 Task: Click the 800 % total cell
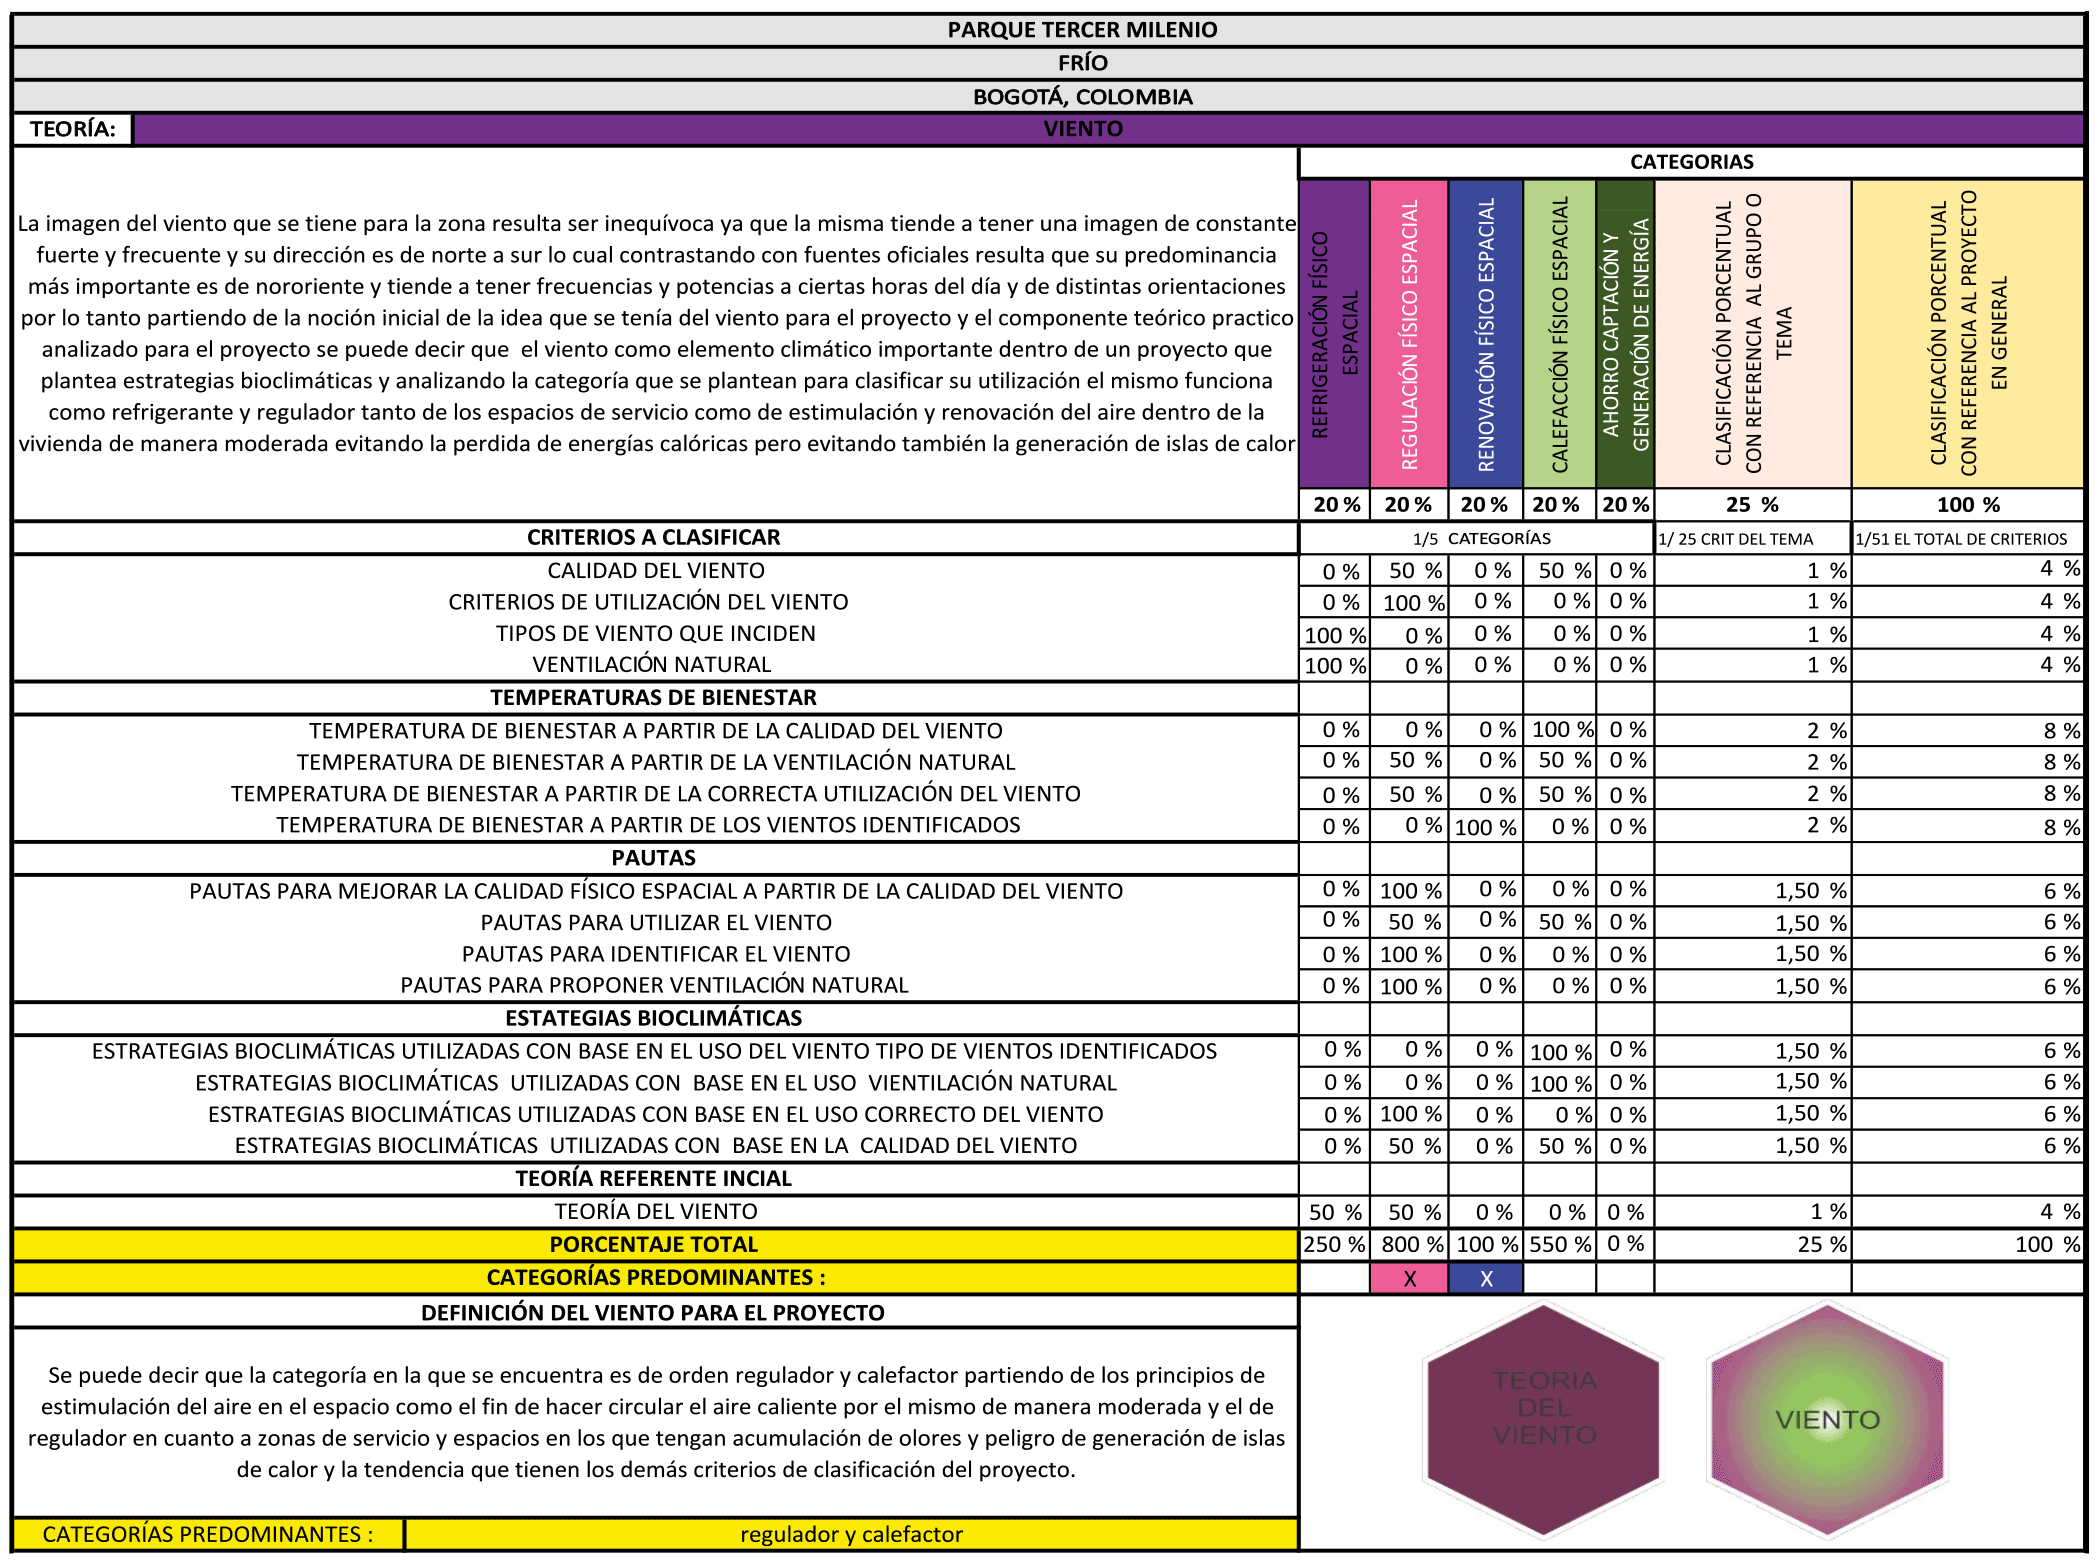(x=1409, y=1245)
